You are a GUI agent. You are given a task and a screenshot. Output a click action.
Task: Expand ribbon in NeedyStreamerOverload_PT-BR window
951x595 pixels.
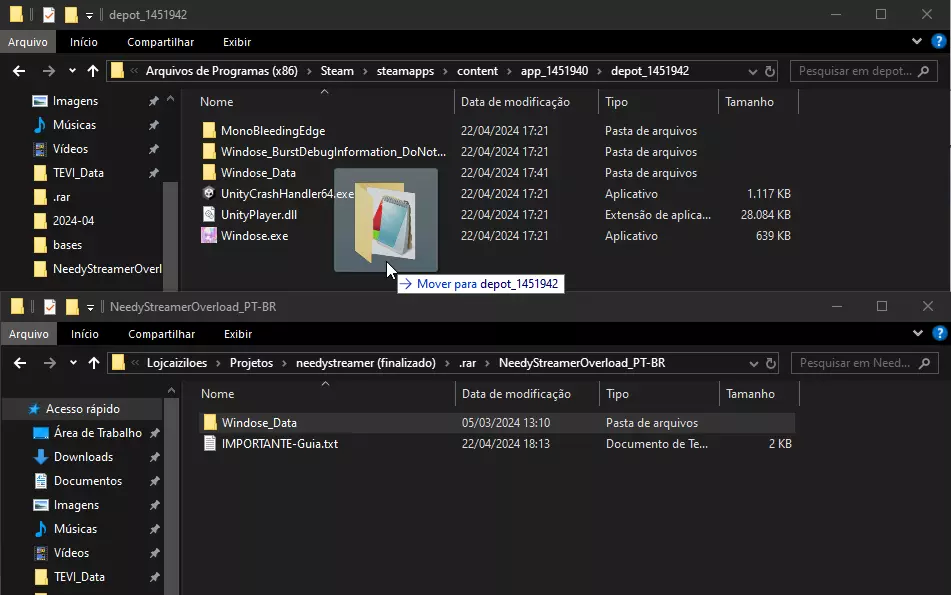[918, 333]
